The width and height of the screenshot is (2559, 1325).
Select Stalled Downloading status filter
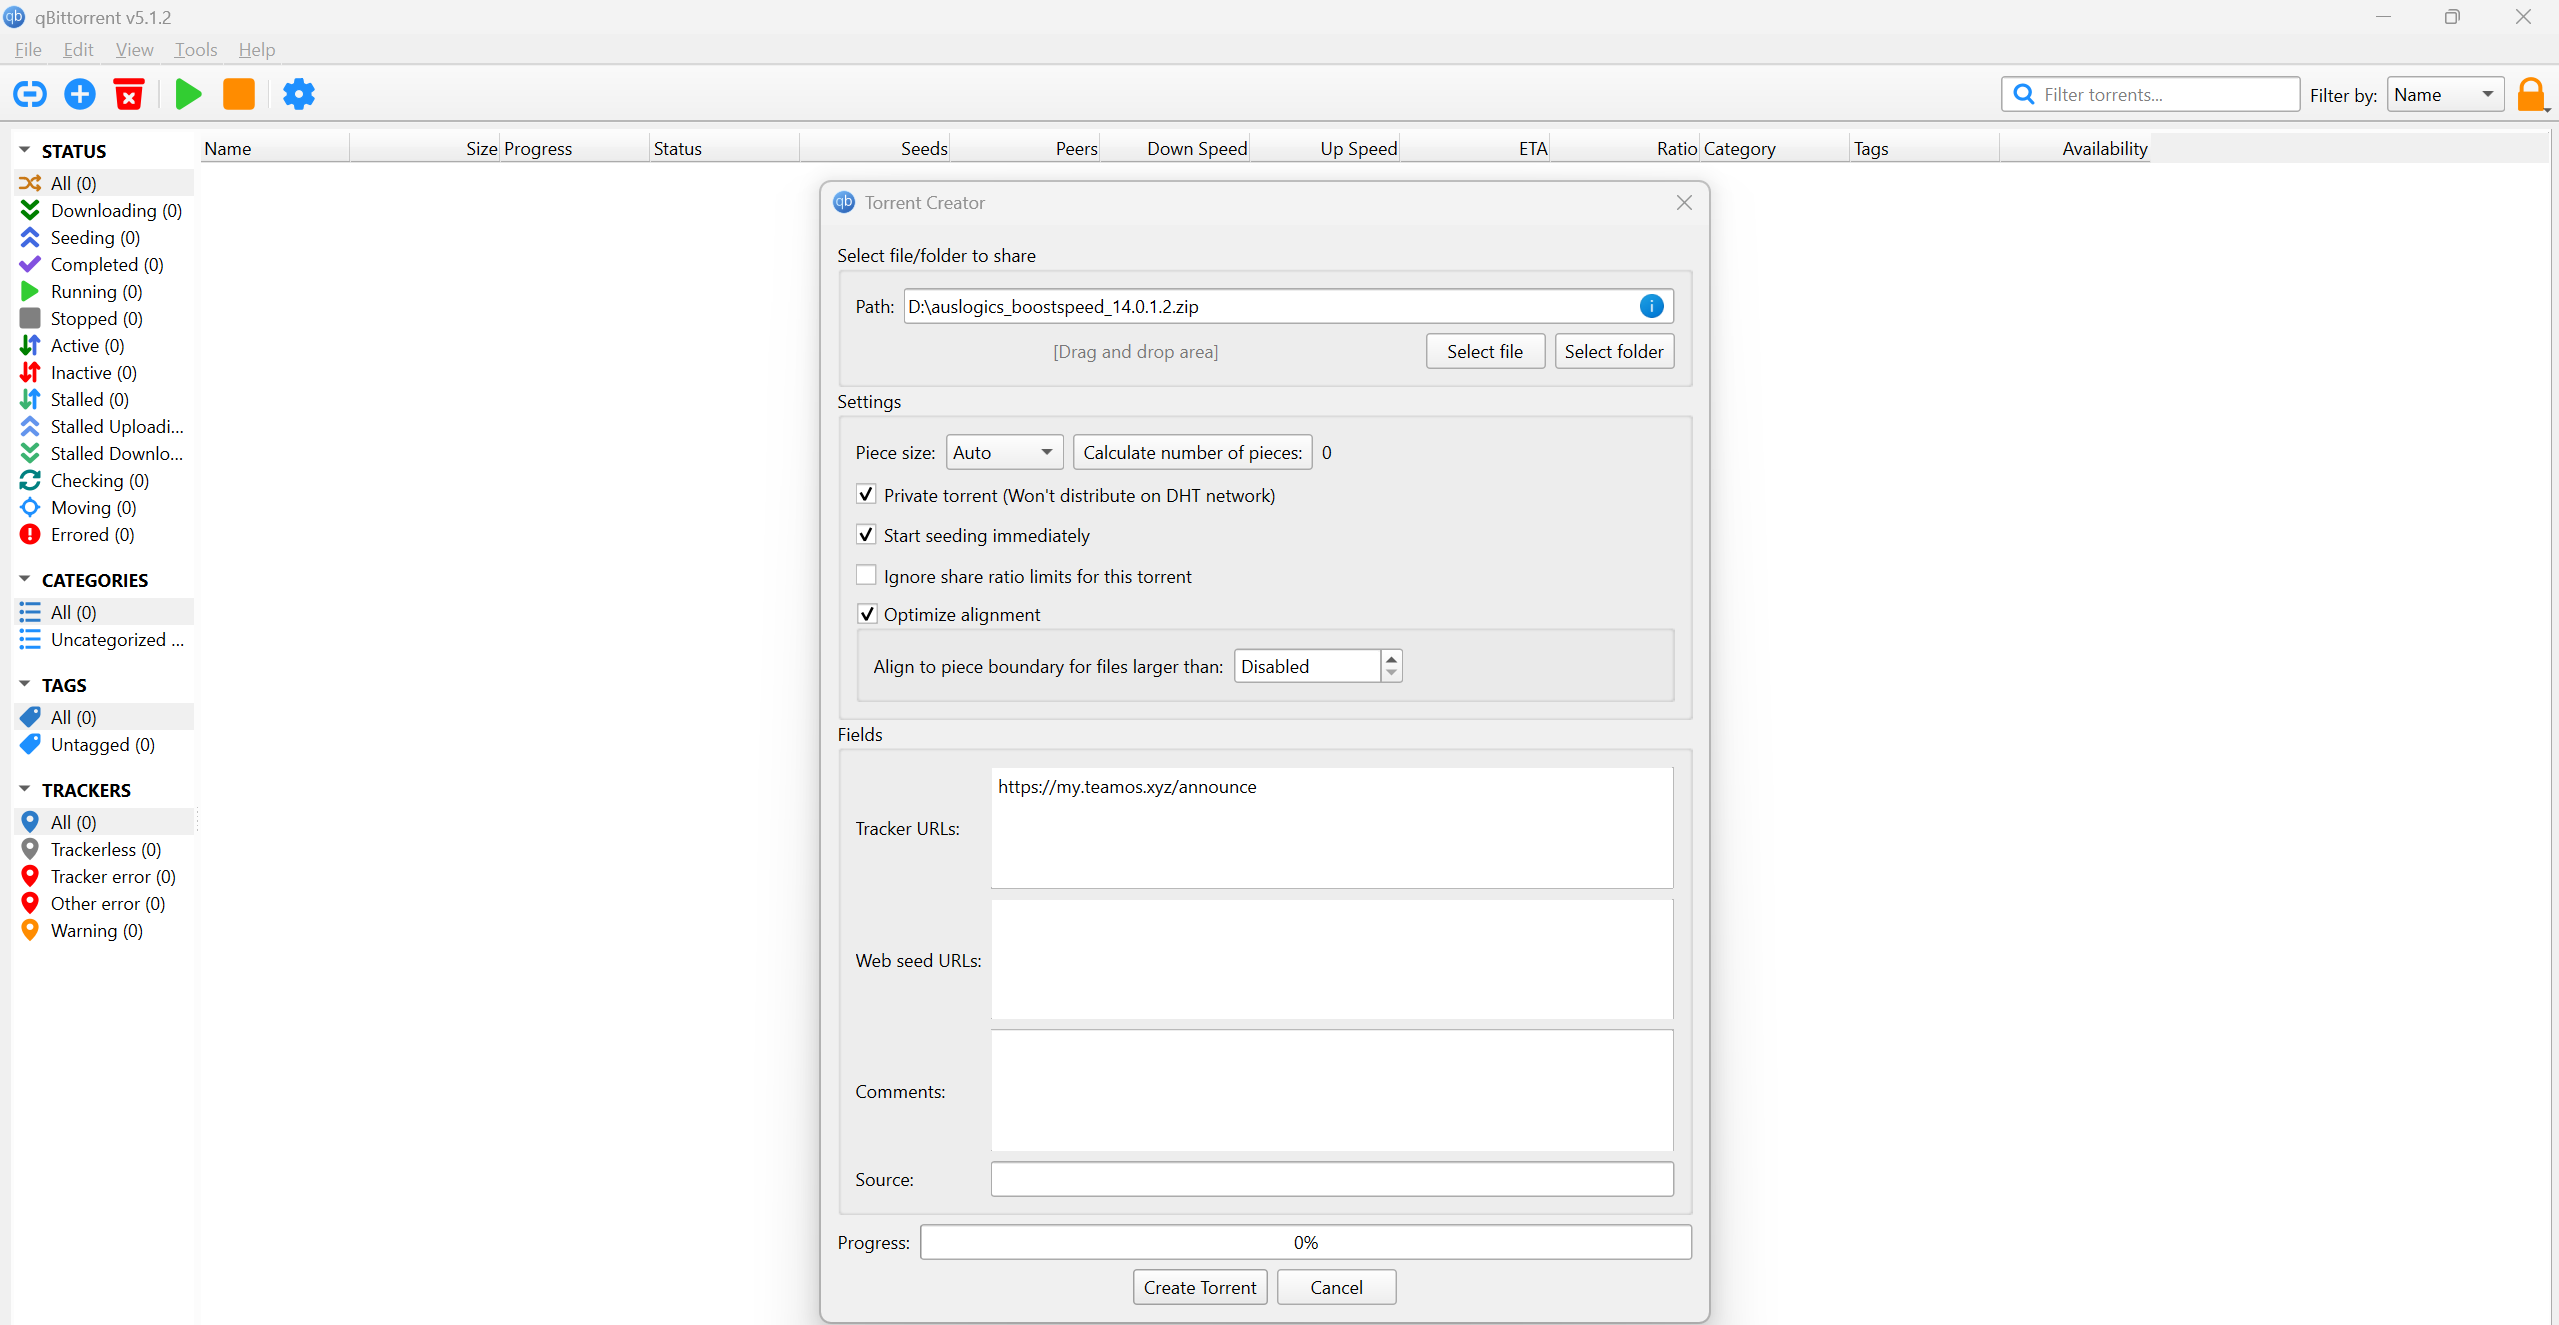102,453
